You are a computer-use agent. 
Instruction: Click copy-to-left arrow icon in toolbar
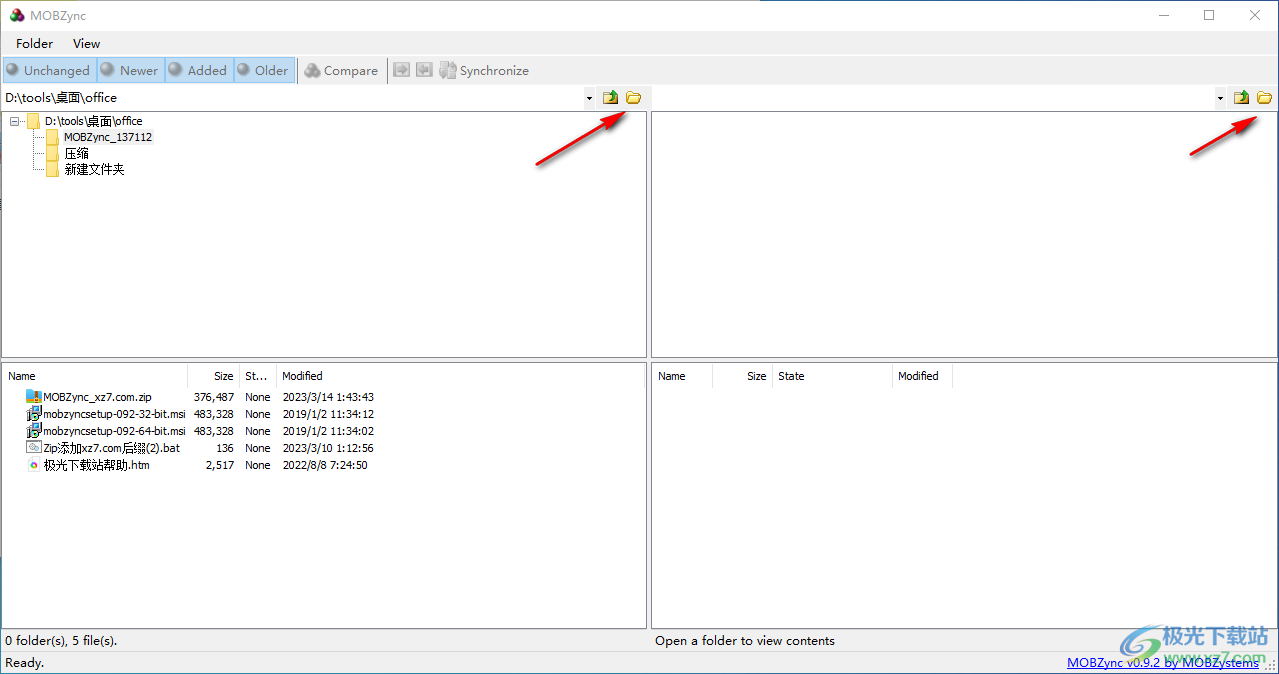point(425,70)
